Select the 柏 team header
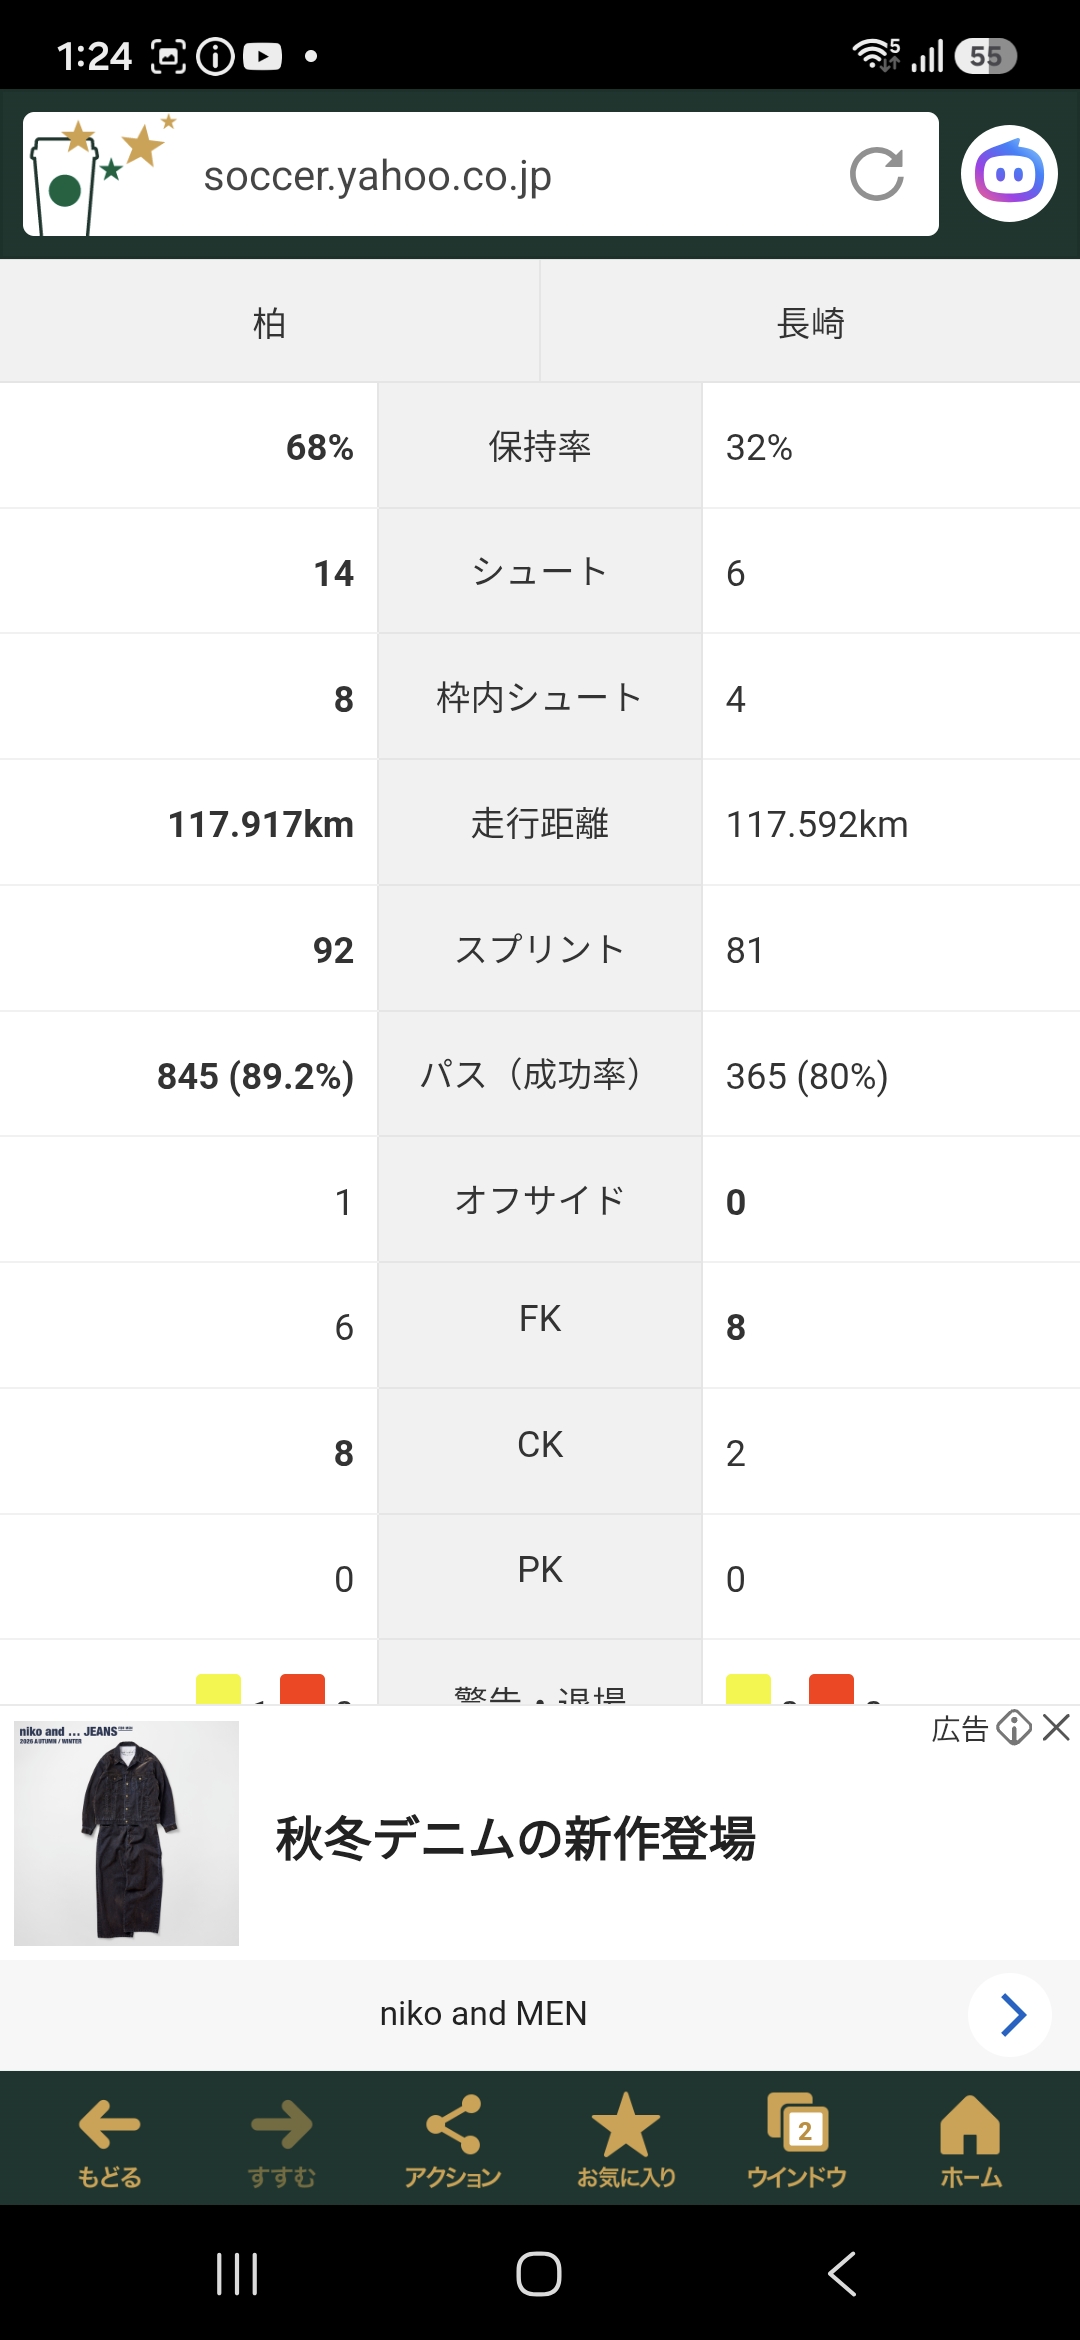 (x=269, y=322)
